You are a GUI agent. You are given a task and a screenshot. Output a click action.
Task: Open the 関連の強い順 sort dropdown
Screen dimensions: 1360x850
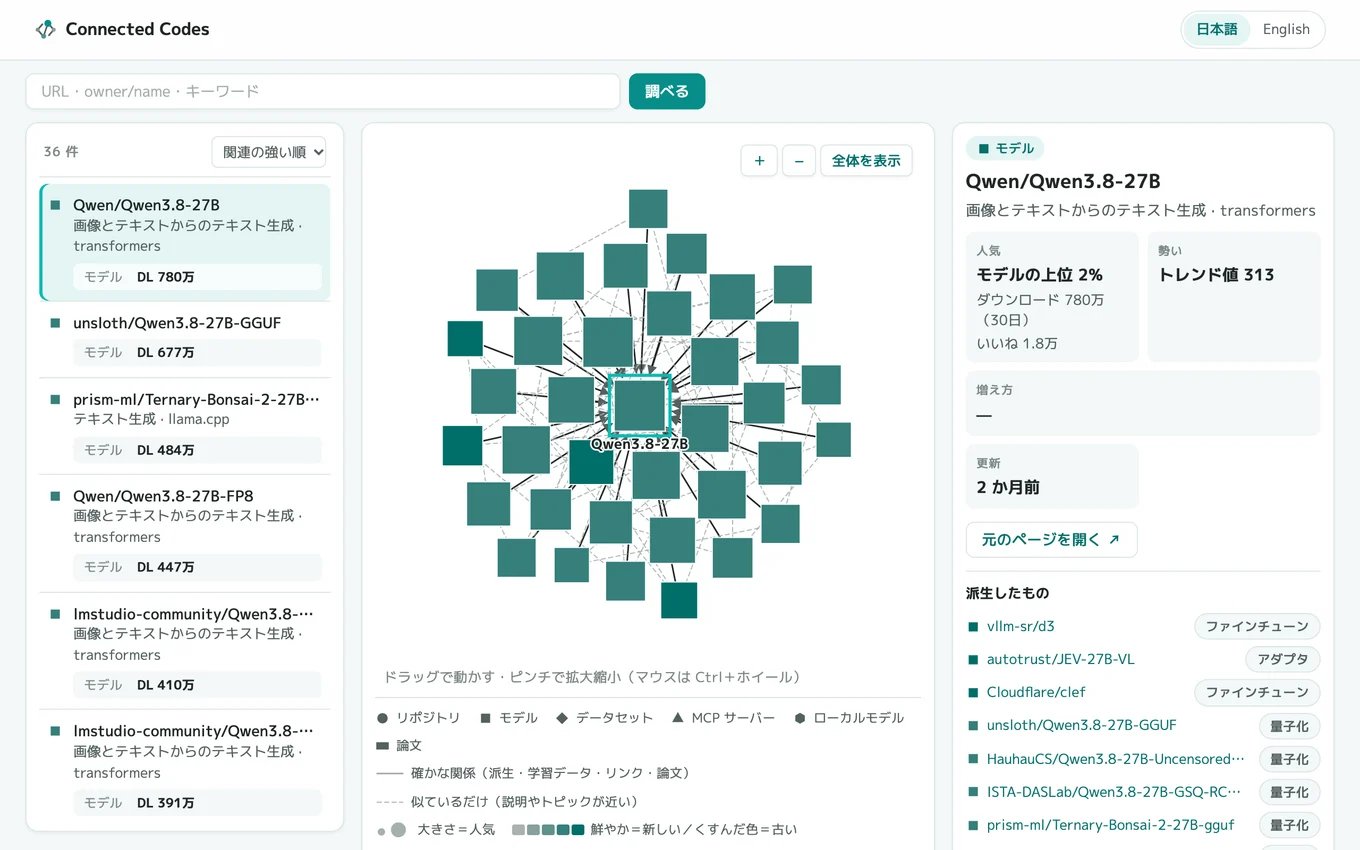tap(269, 152)
